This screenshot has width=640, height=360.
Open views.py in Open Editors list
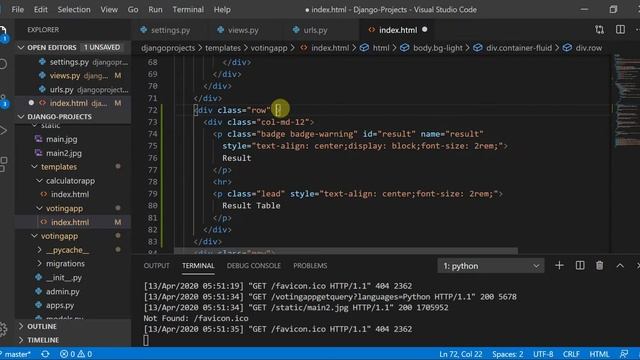(x=73, y=76)
